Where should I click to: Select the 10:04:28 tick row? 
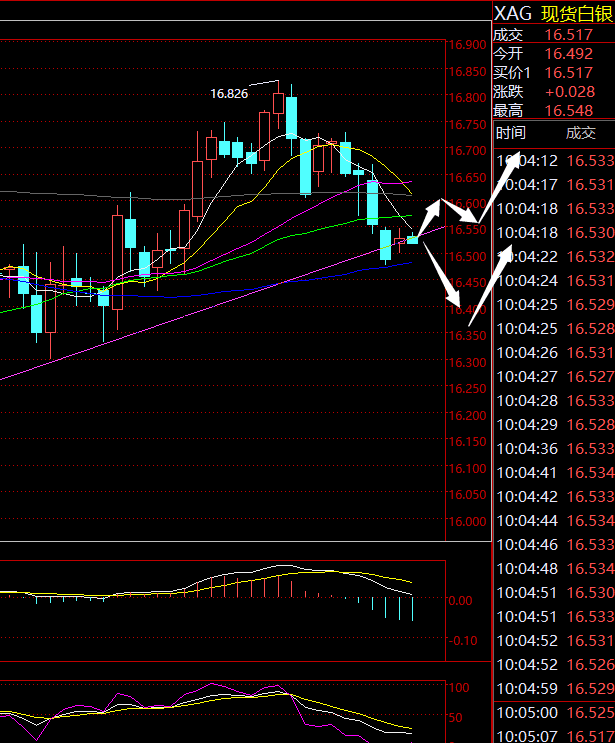(554, 400)
